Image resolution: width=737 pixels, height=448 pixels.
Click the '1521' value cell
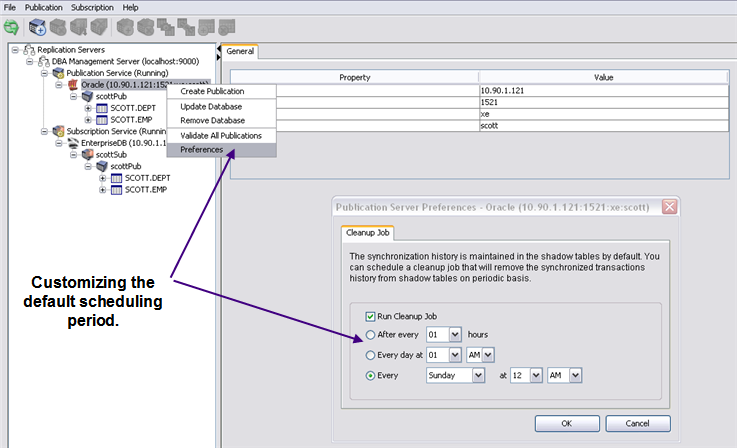click(x=604, y=102)
